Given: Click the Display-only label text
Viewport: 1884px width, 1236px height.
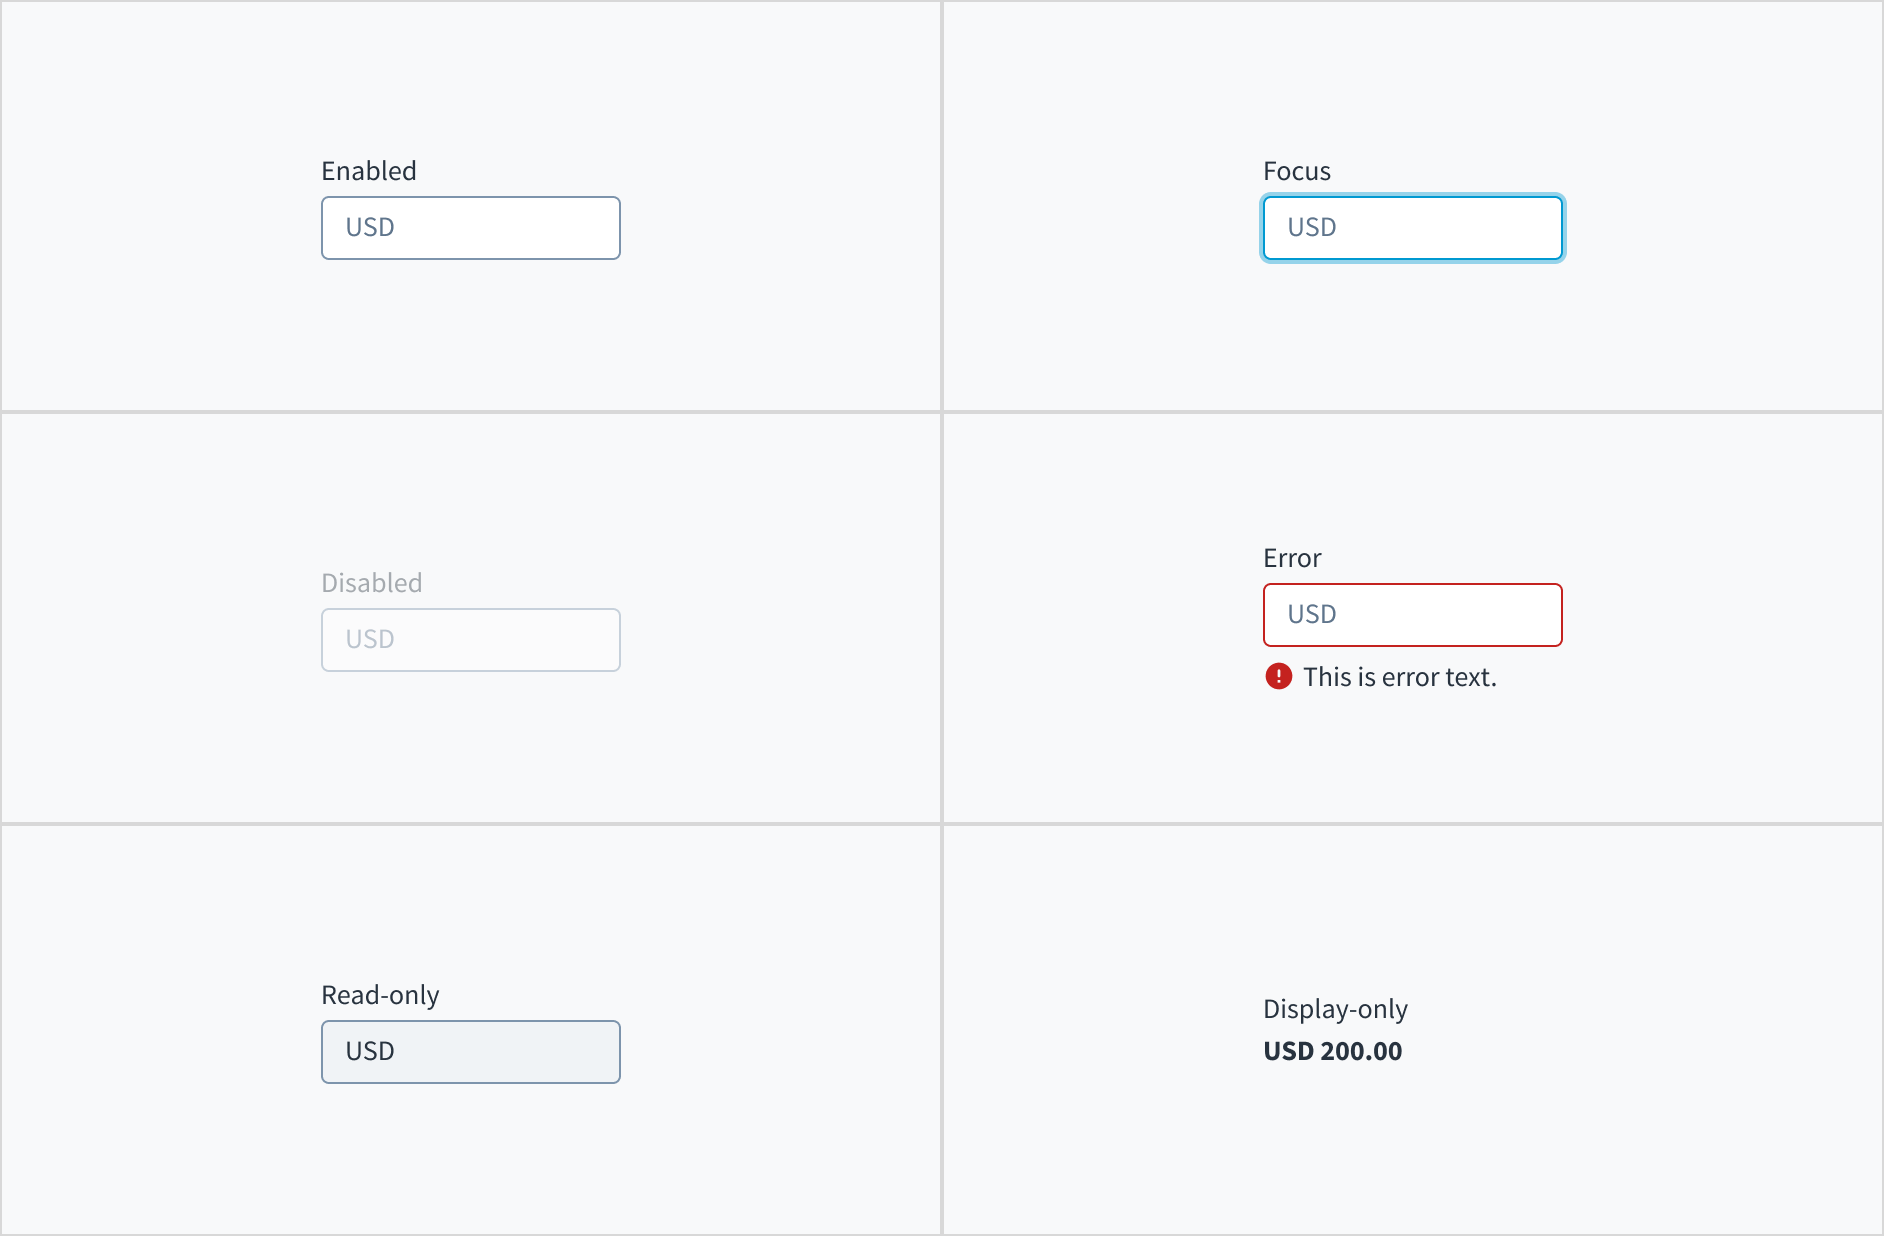Looking at the screenshot, I should click(x=1334, y=1009).
